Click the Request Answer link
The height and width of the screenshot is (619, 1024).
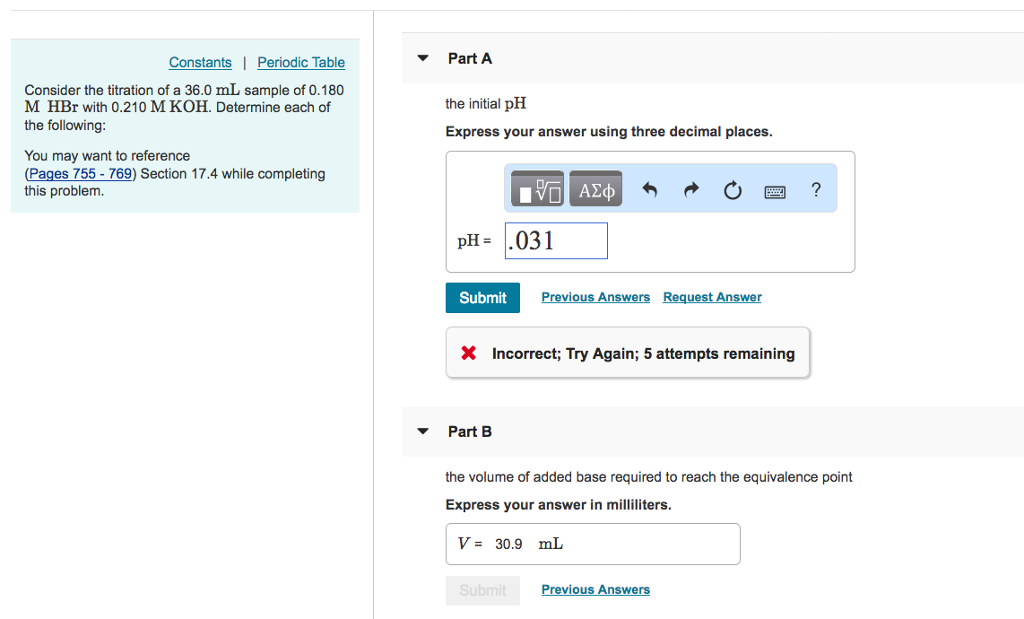pyautogui.click(x=712, y=297)
